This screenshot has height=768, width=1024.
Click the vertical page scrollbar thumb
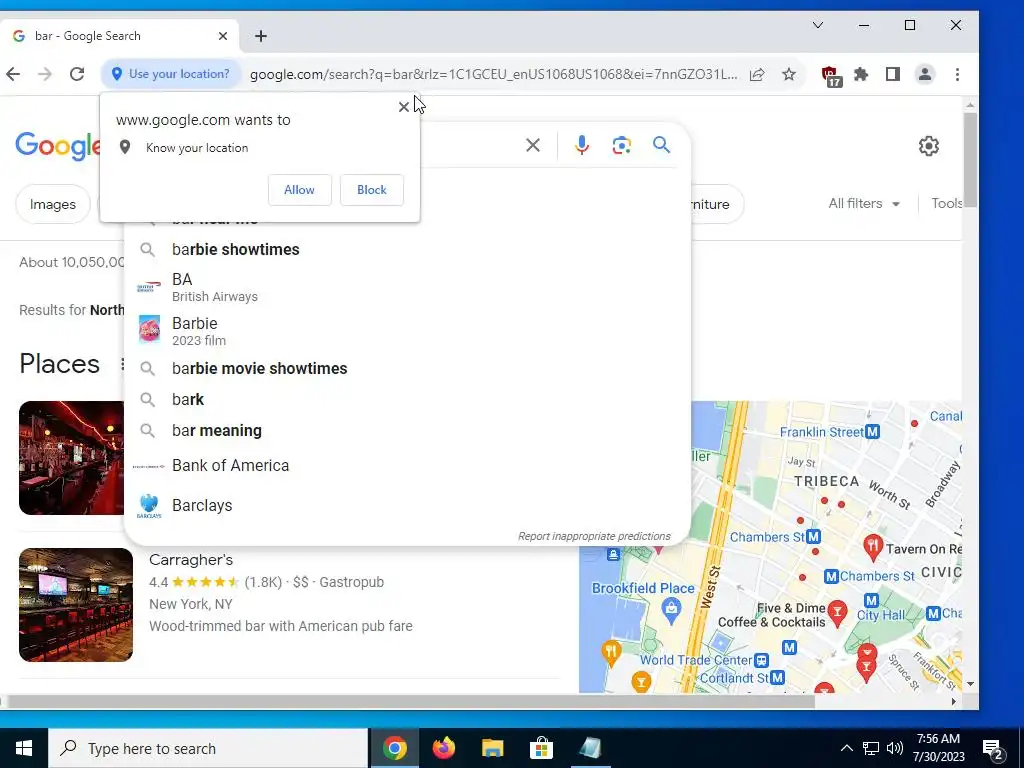pos(970,160)
